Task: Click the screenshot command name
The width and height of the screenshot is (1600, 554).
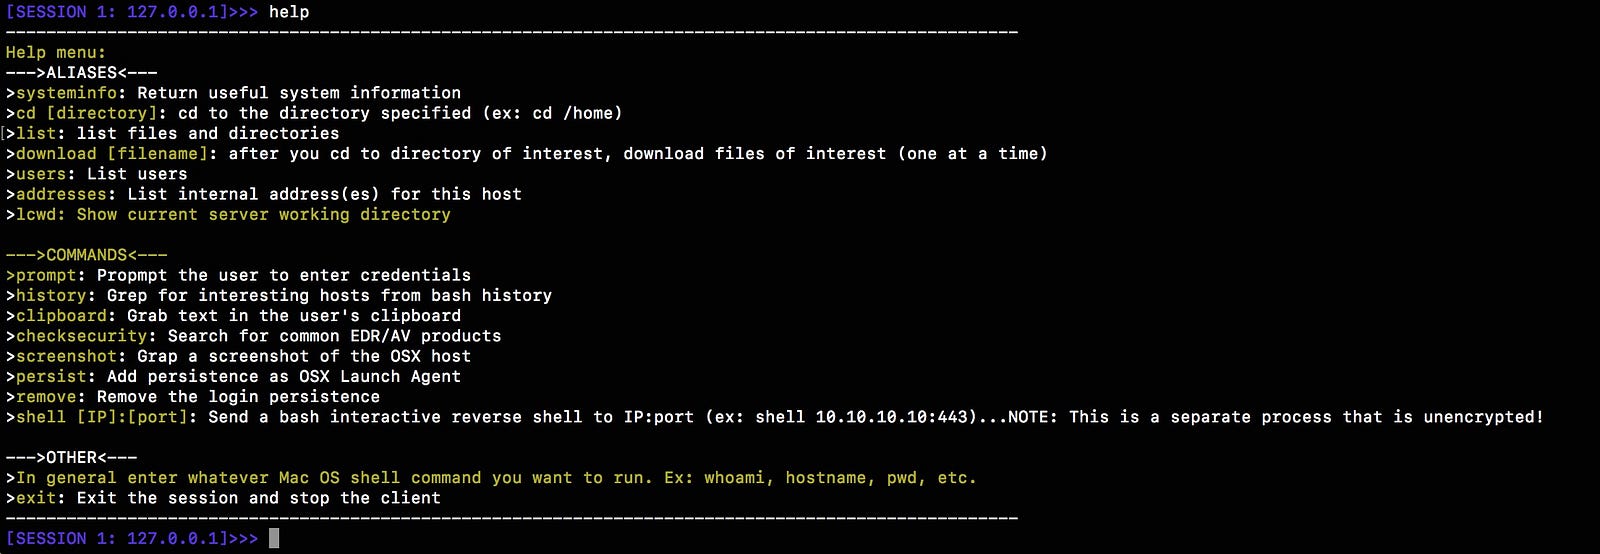Action: point(66,356)
